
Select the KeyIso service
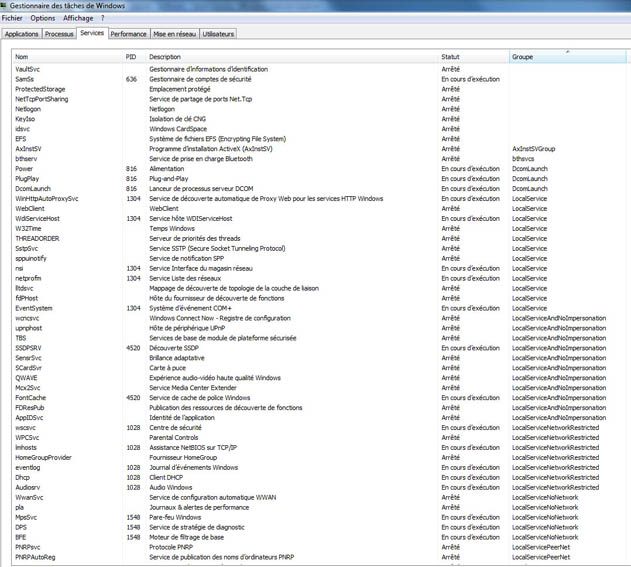click(x=25, y=119)
